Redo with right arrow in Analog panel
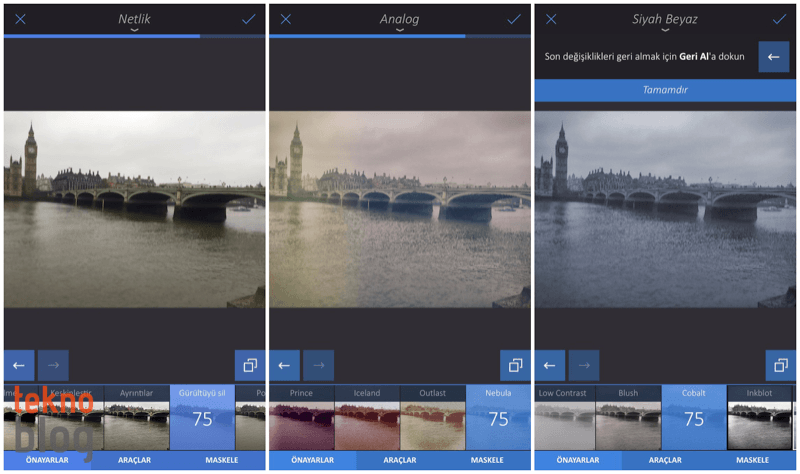This screenshot has height=474, width=800. [318, 365]
